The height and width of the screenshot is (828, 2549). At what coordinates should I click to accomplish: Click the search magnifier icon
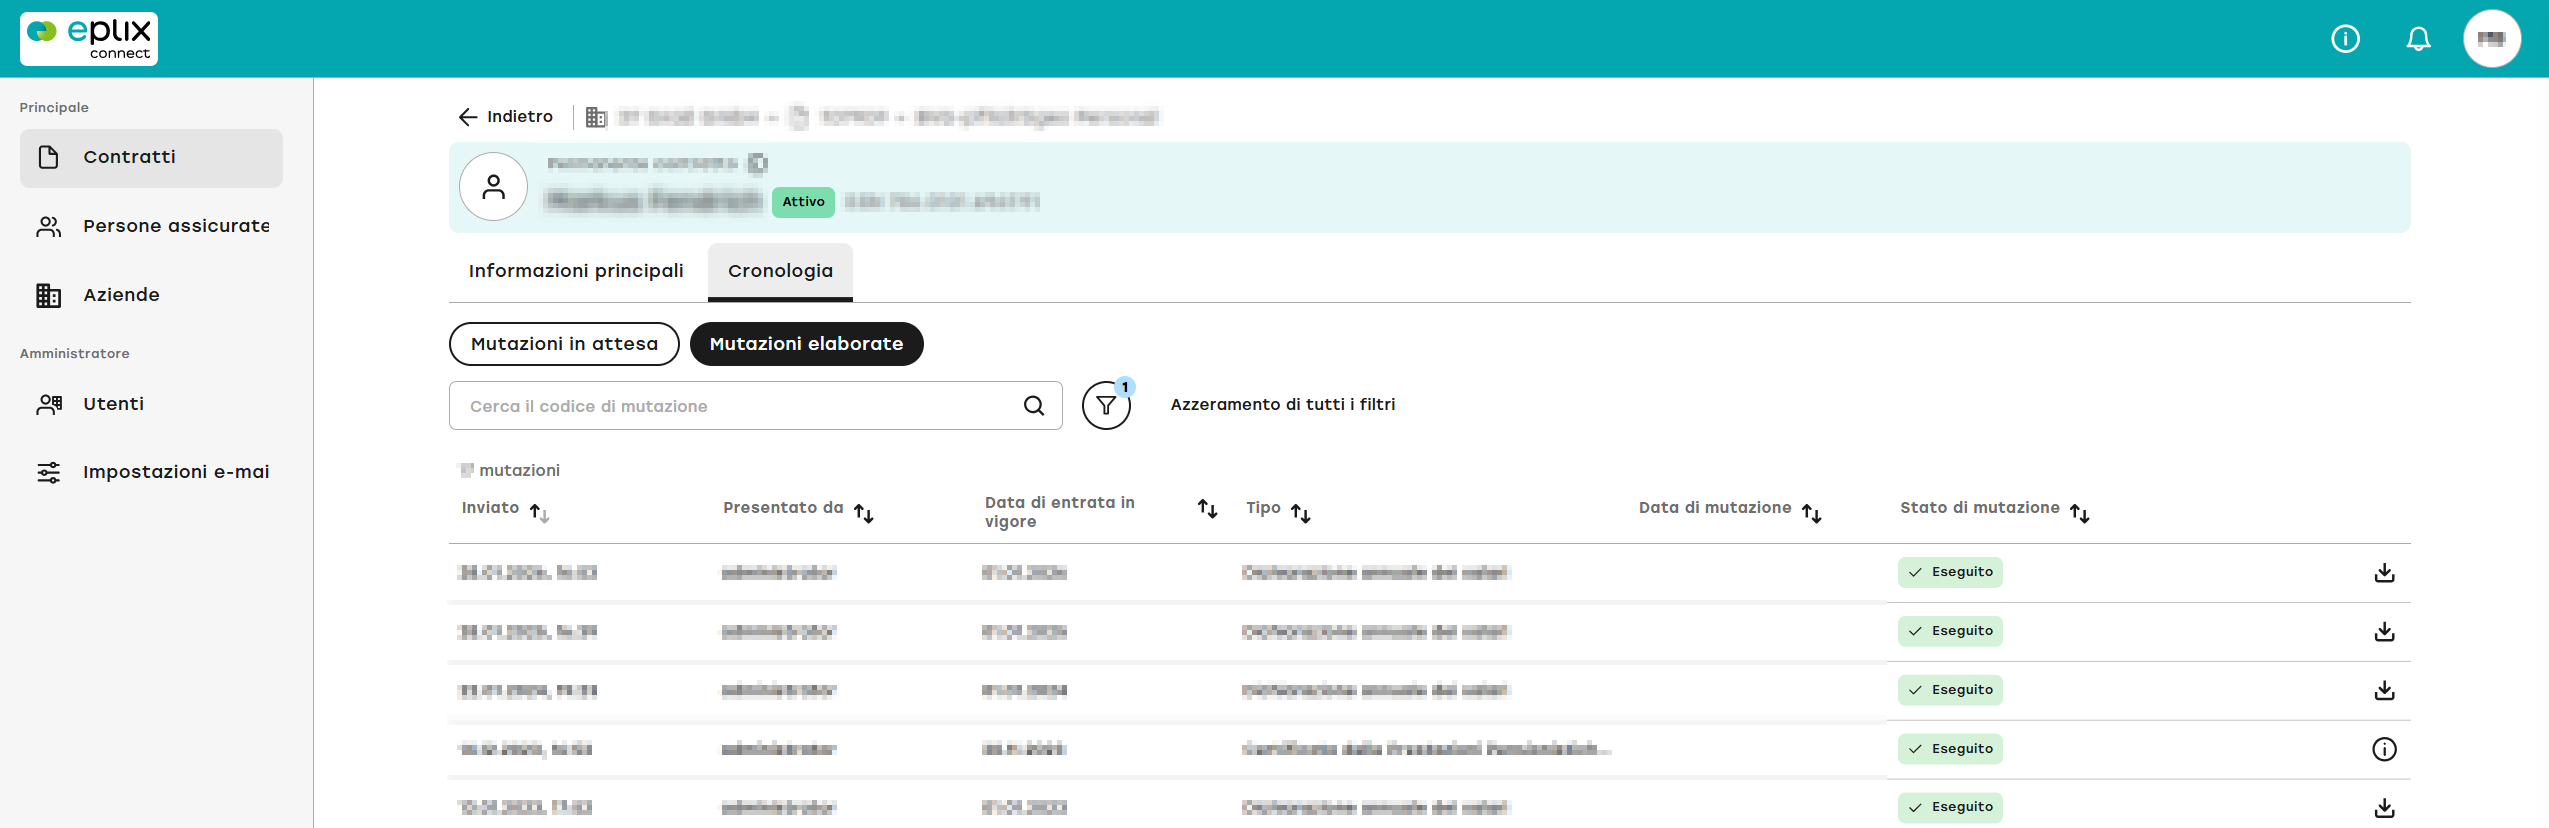tap(1034, 406)
